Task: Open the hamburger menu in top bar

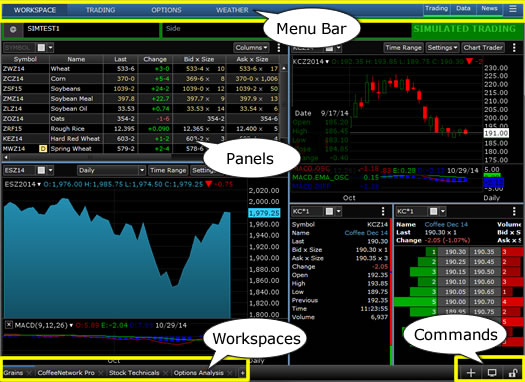Action: pos(513,9)
